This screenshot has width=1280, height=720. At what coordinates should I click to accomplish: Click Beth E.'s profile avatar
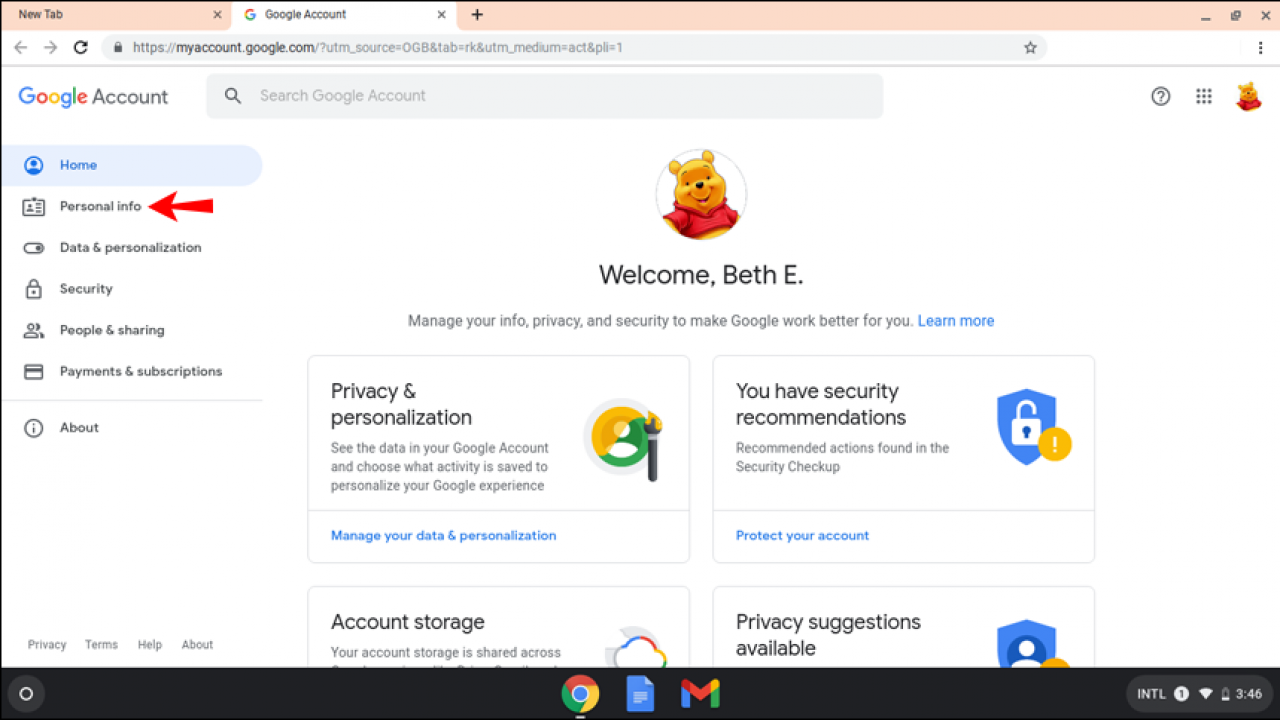[x=1248, y=96]
